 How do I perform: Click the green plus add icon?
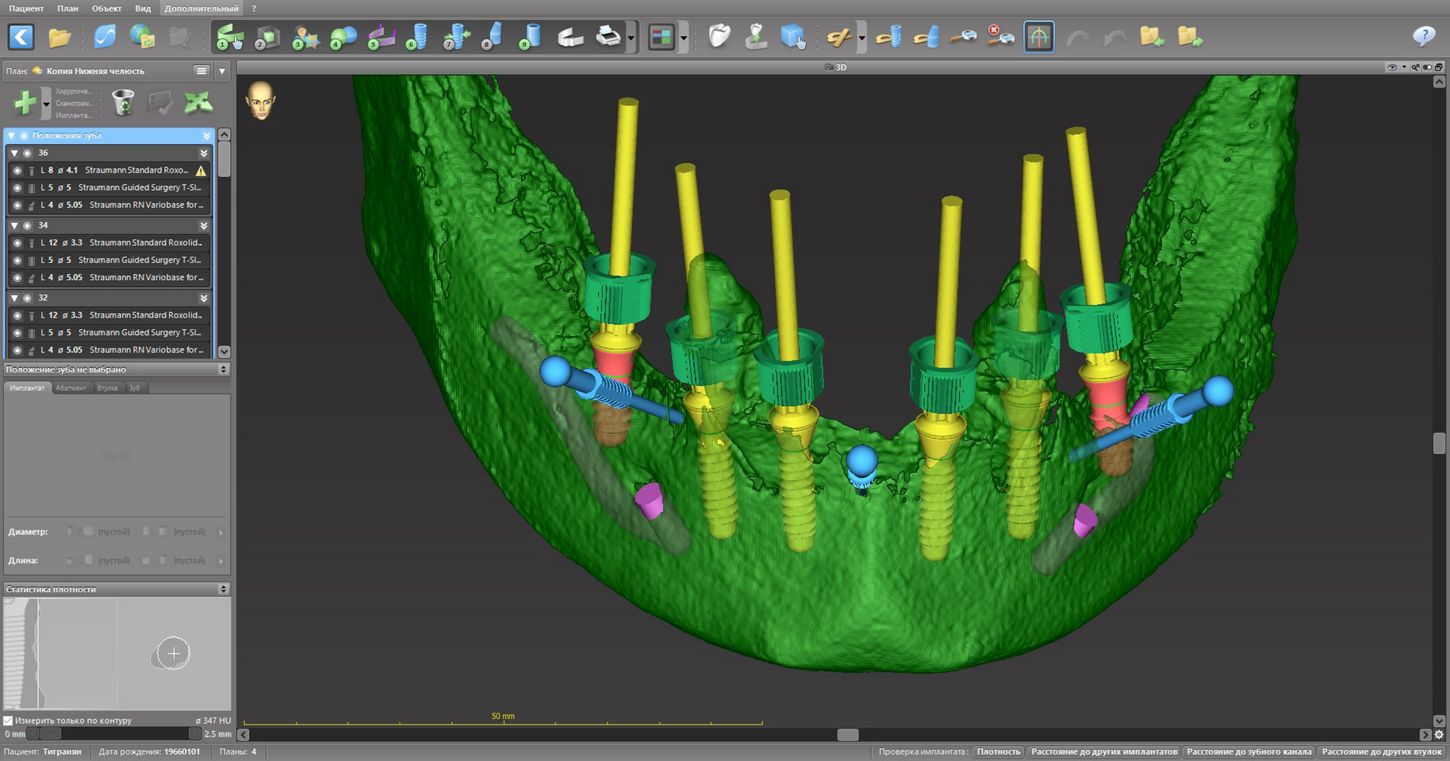click(x=24, y=102)
